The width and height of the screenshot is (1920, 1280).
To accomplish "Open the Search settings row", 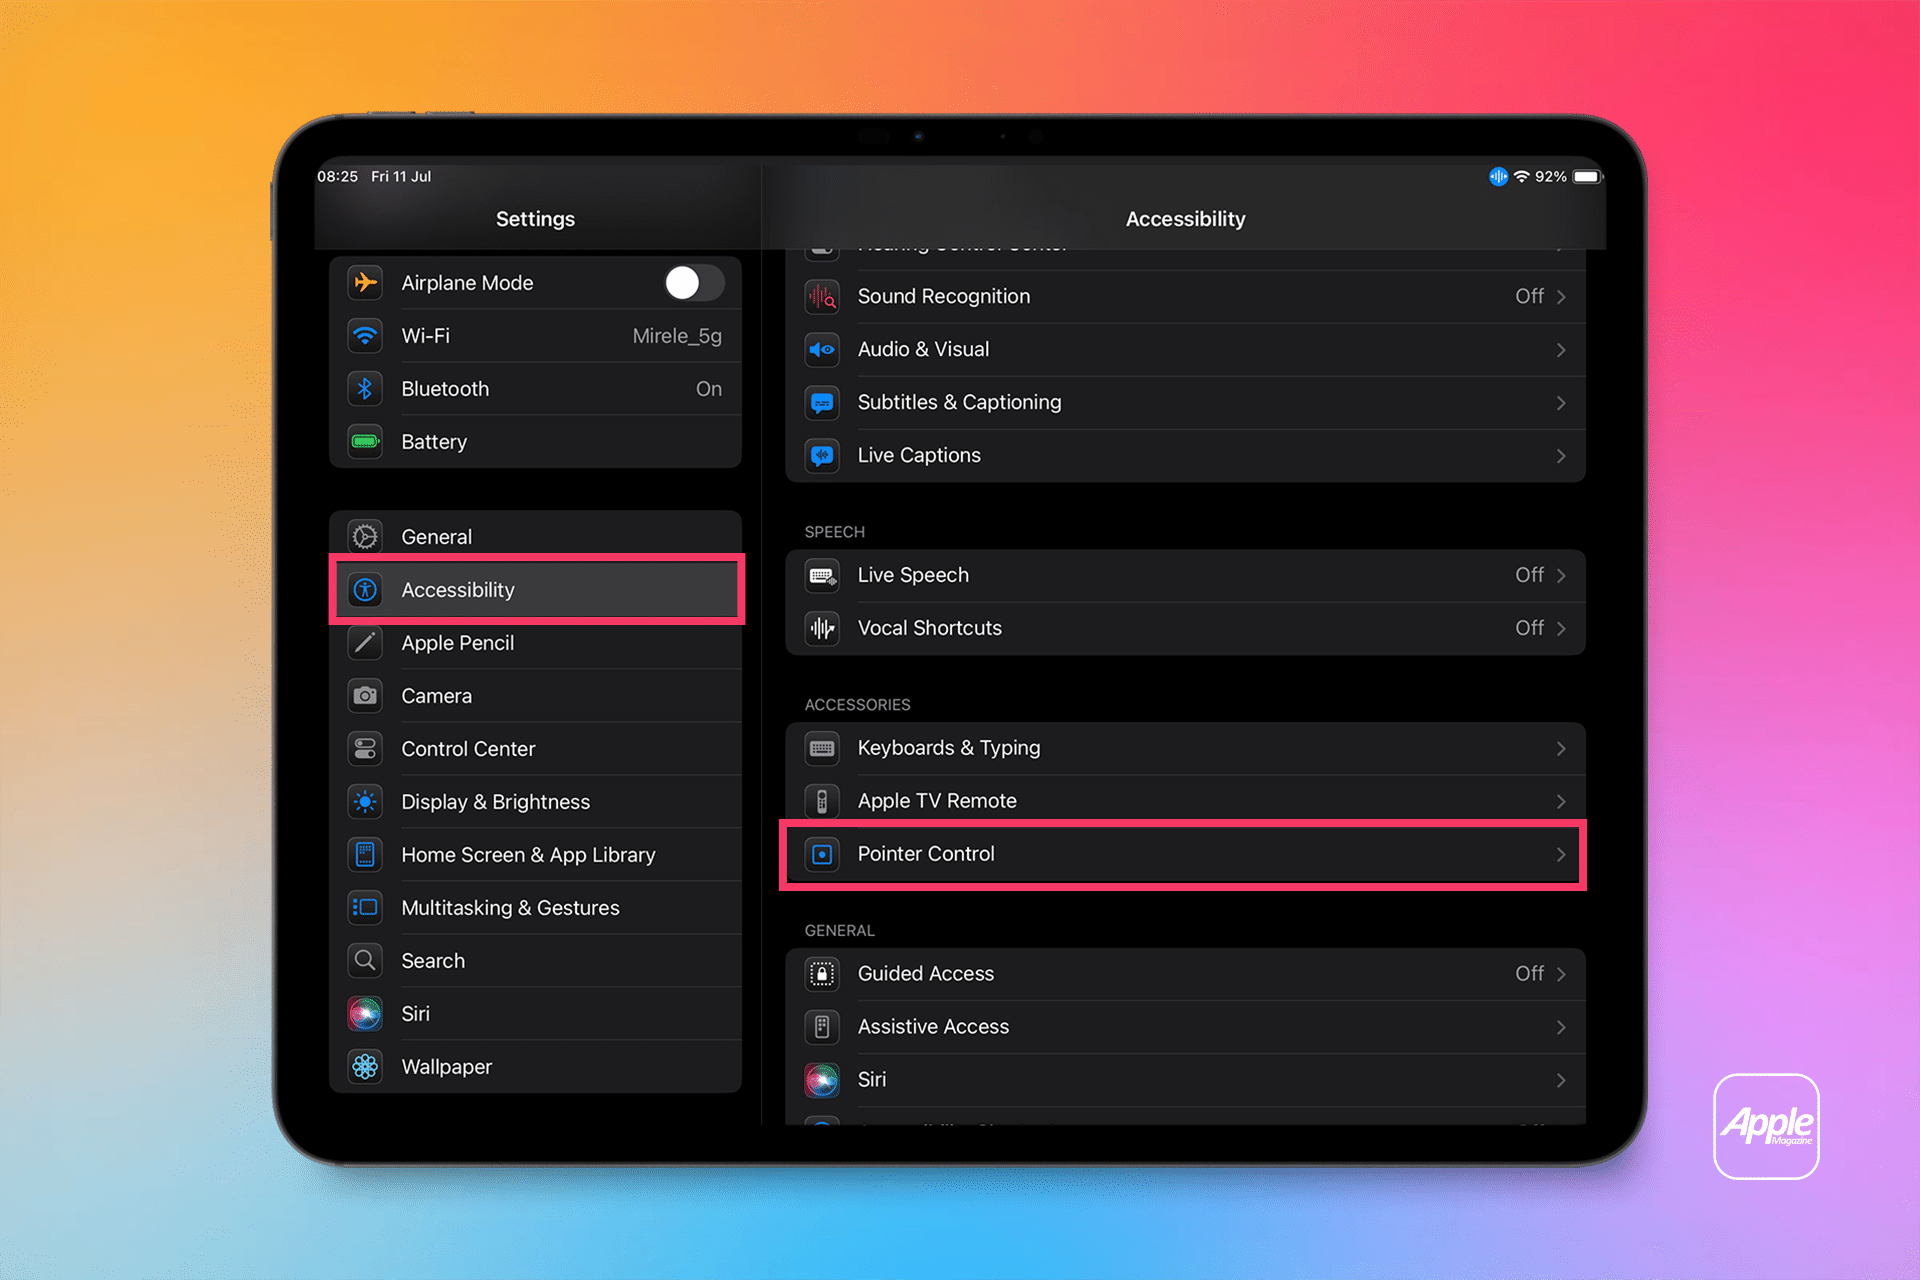I will pos(535,961).
